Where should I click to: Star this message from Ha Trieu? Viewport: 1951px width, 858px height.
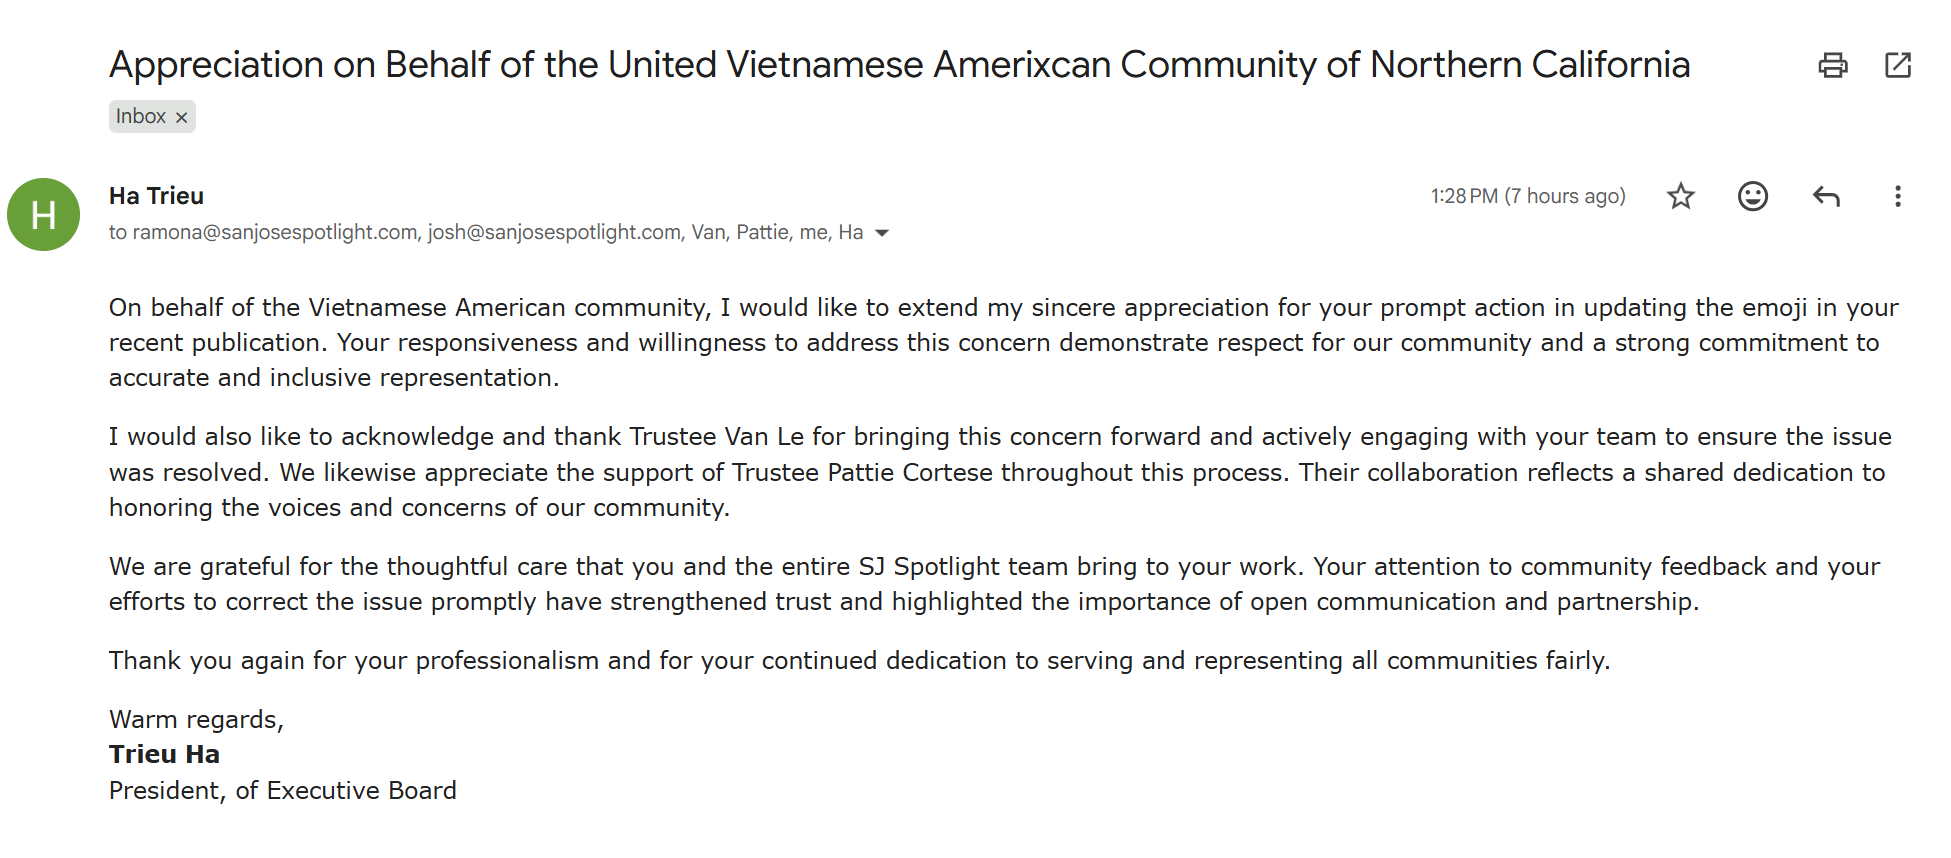point(1681,196)
